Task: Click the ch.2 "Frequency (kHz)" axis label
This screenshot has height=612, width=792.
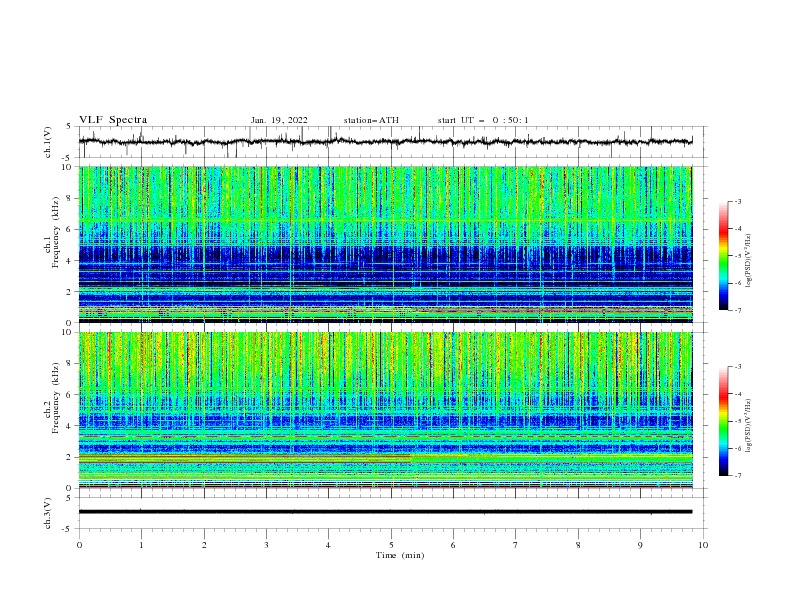Action: (x=56, y=398)
